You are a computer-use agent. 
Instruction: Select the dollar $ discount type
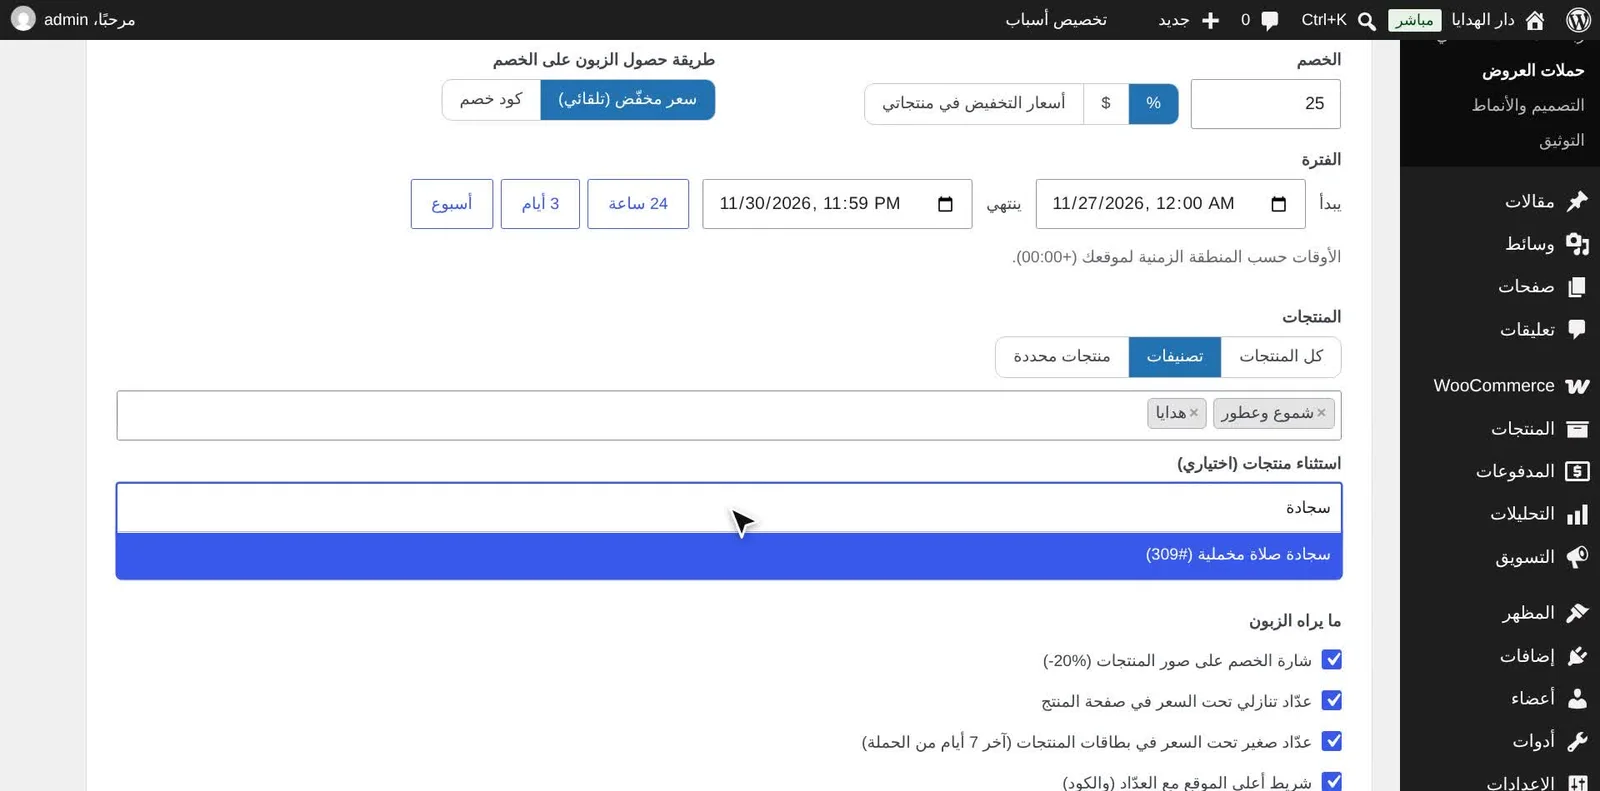1105,104
